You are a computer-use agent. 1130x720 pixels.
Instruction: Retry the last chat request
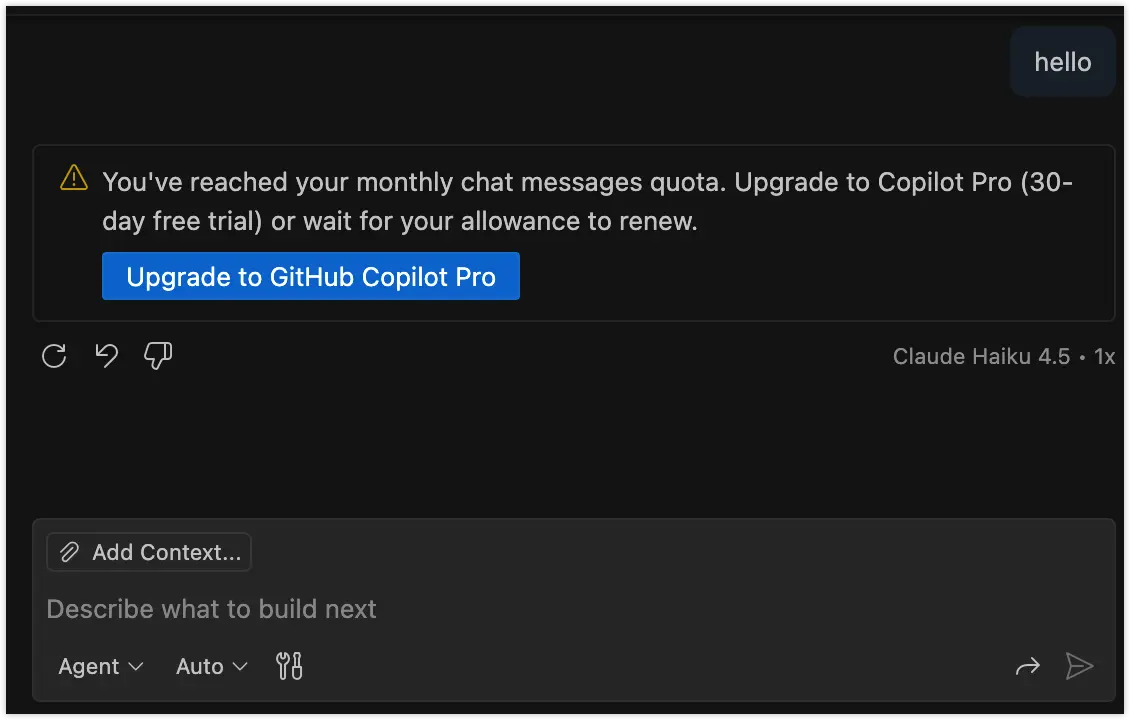54,356
